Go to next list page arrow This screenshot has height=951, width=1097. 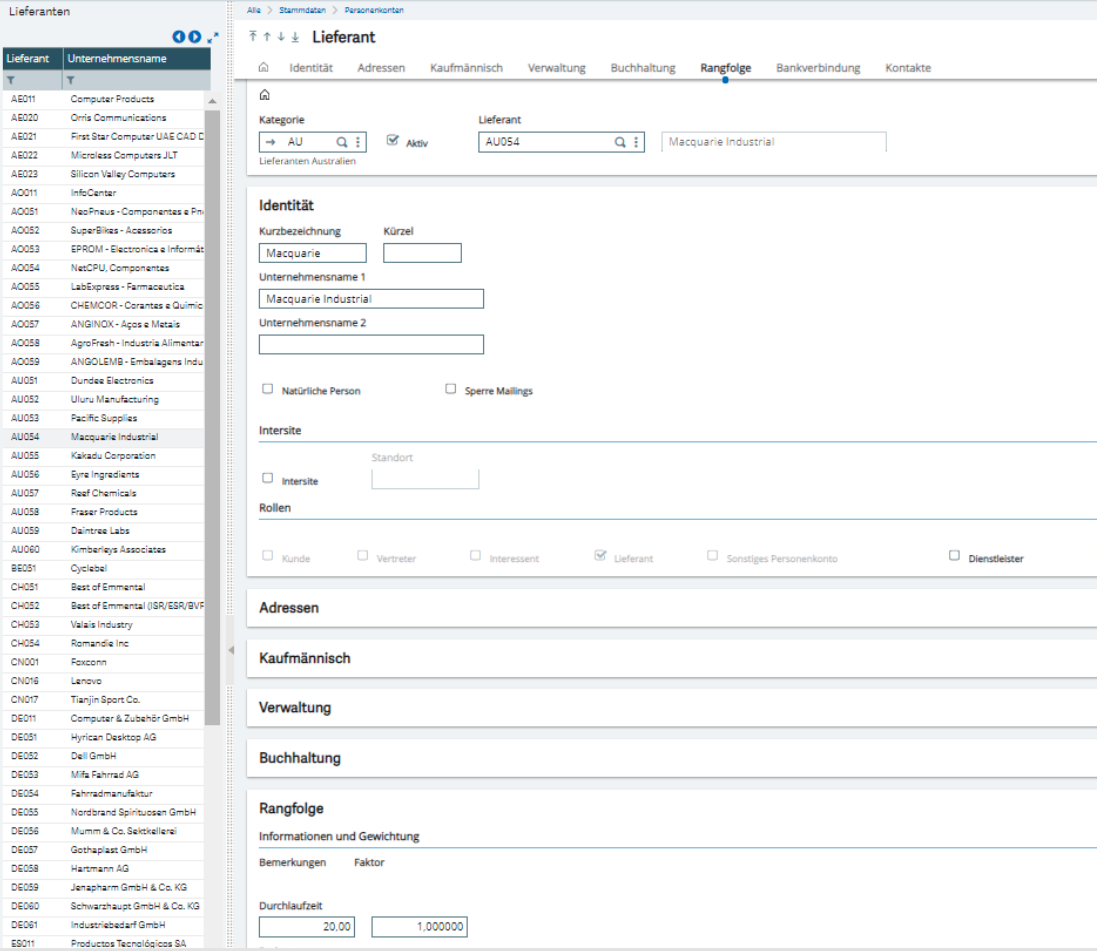pyautogui.click(x=194, y=37)
